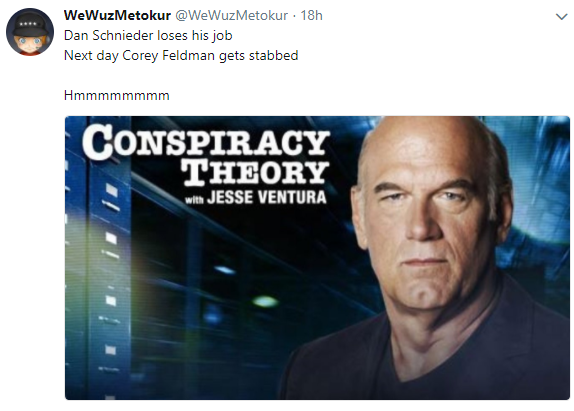The width and height of the screenshot is (574, 411).
Task: Click the 'Dan Schnieder loses his job' line
Action: coord(148,36)
